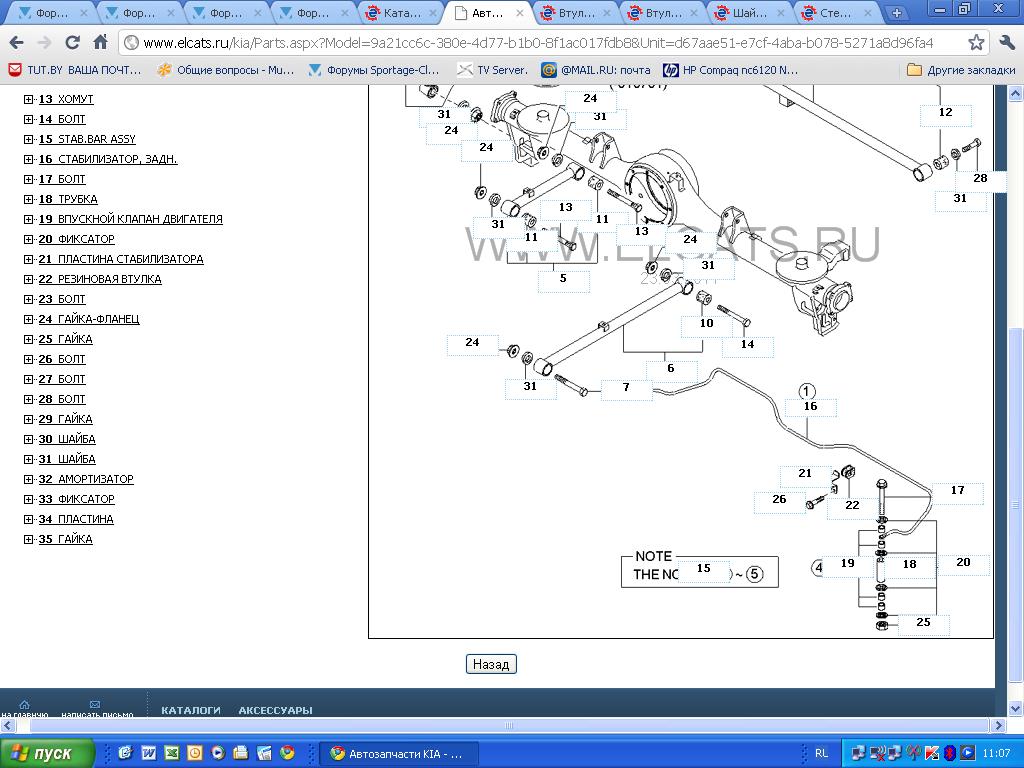This screenshot has width=1024, height=768.
Task: Reload the page with the refresh icon
Action: tap(72, 43)
